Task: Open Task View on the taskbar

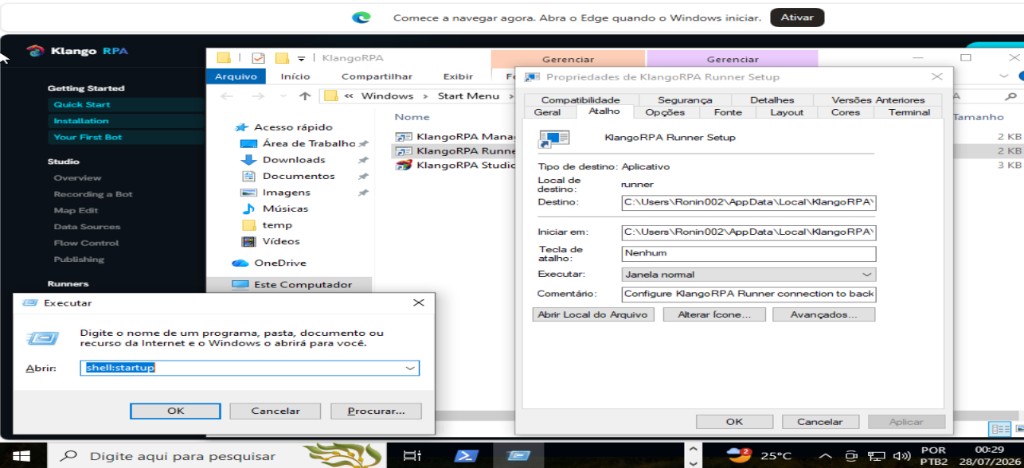Action: 412,456
